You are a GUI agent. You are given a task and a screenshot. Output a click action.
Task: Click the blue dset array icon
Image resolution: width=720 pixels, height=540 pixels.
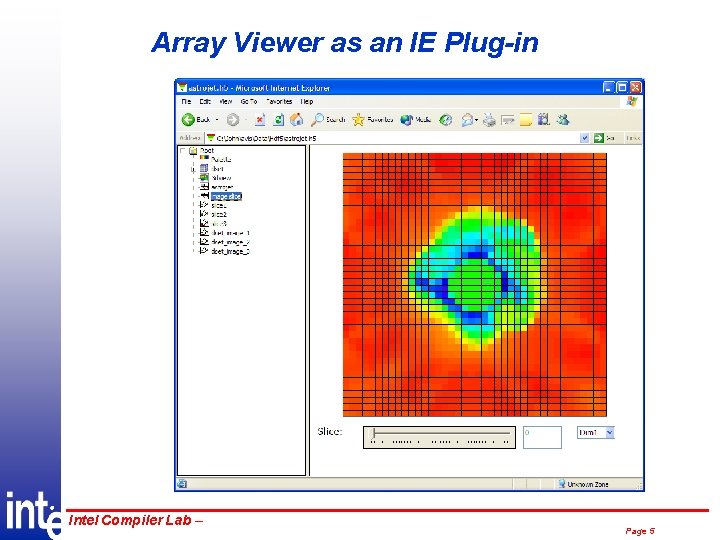[x=204, y=169]
